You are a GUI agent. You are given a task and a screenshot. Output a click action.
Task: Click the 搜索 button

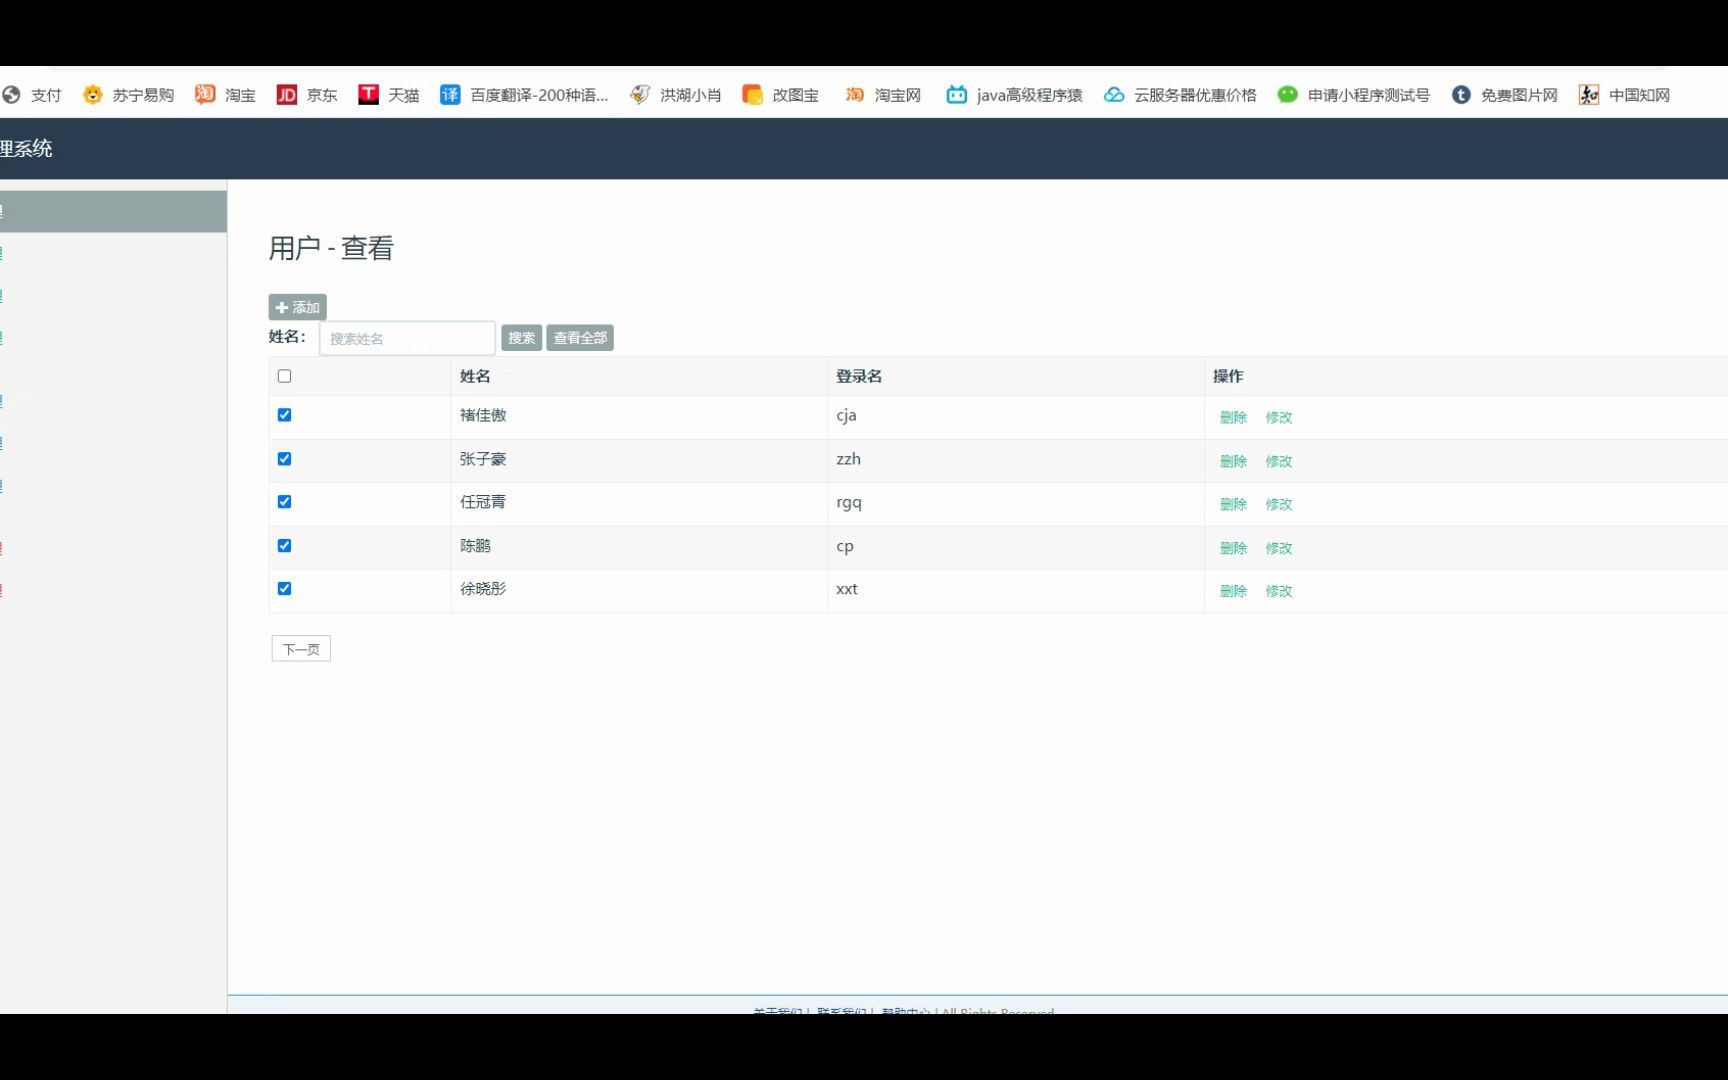coord(520,337)
